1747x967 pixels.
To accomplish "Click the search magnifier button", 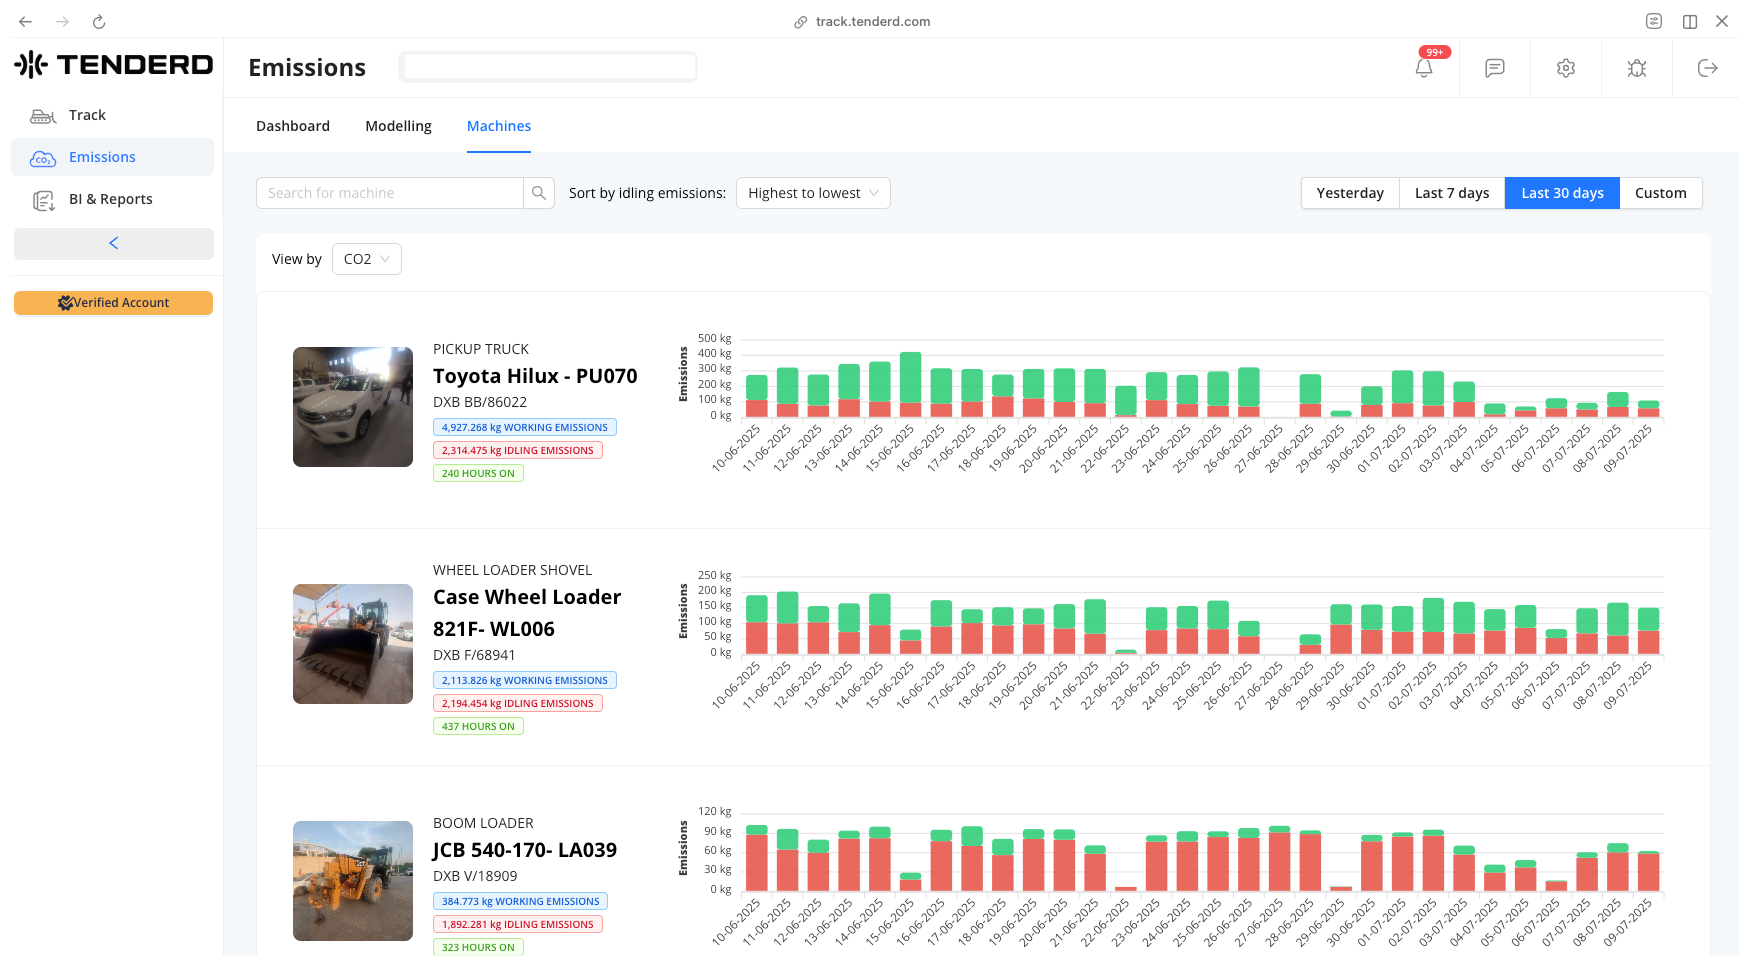I will 539,193.
